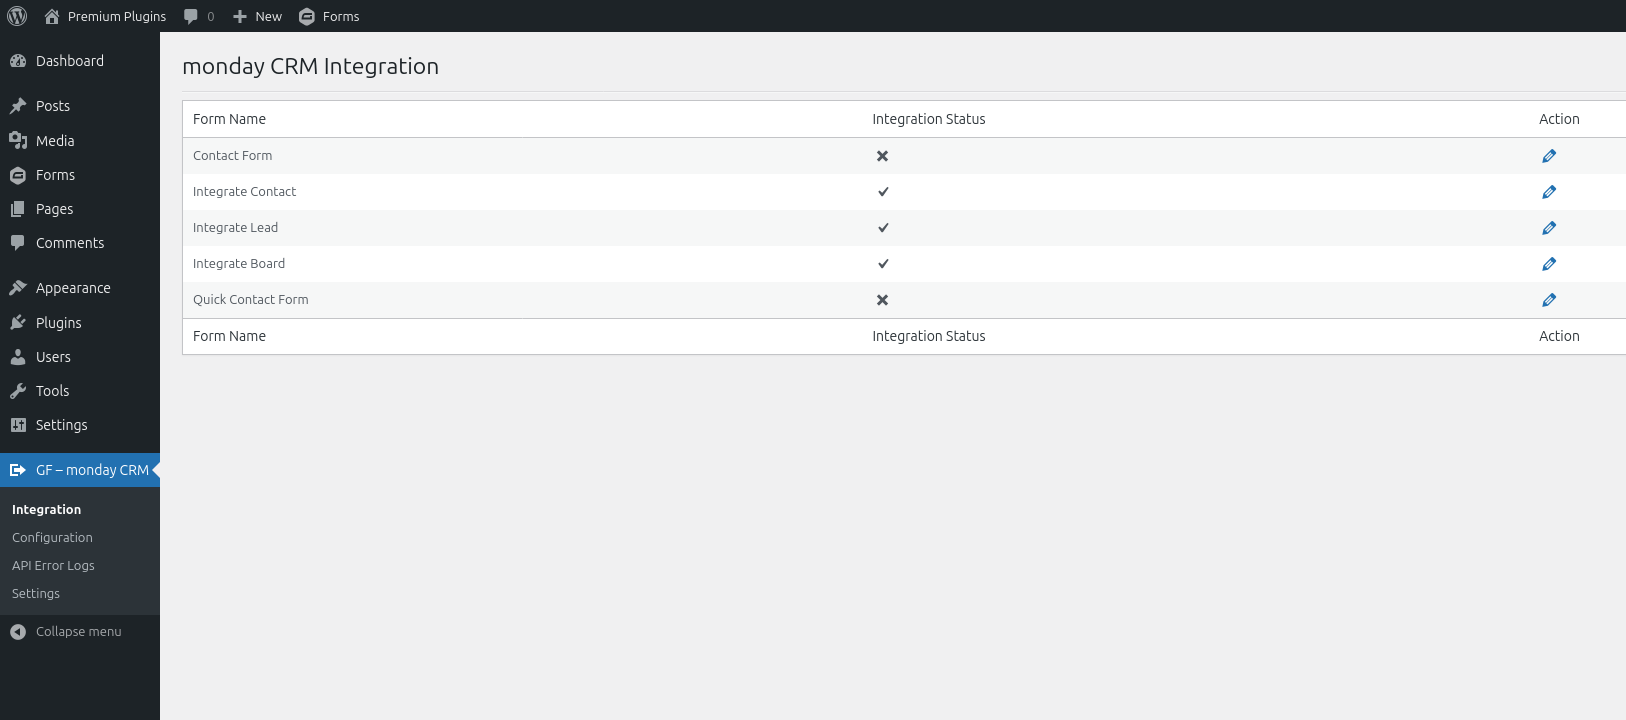Click the Tools wrench icon in sidebar
Screen dimensions: 1626x720
pos(19,390)
